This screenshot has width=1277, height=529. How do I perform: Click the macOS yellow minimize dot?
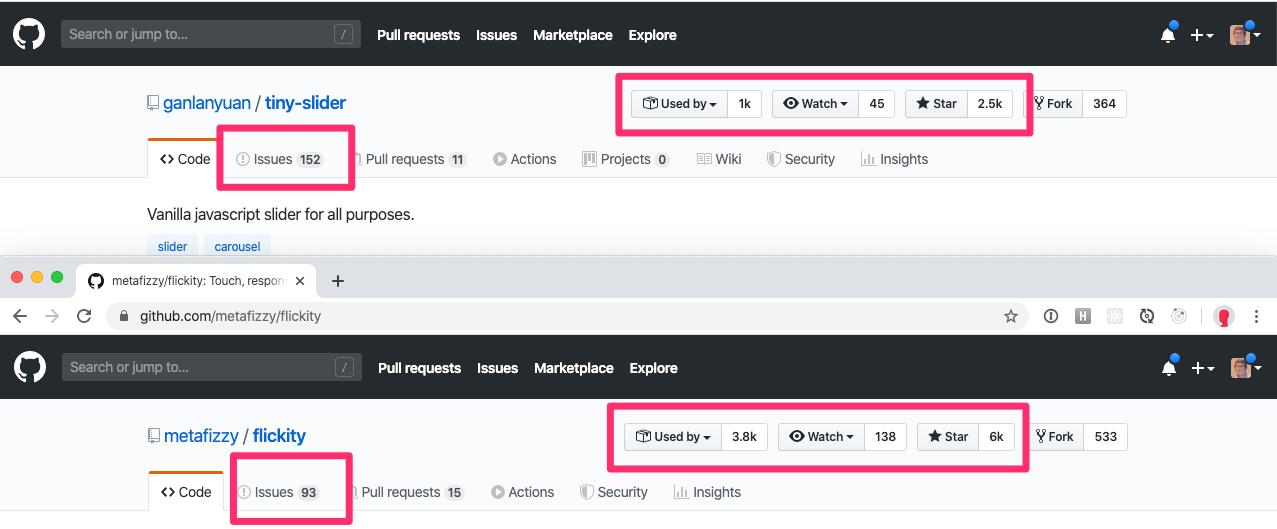37,277
